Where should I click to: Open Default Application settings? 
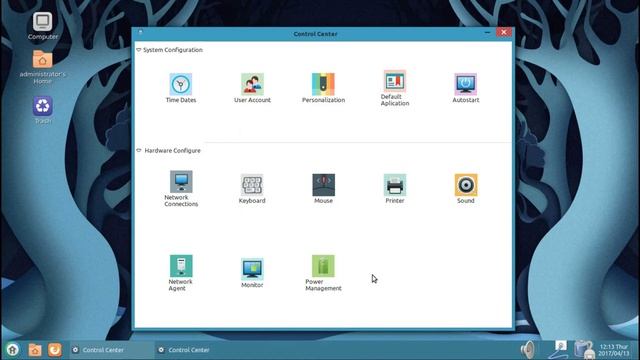point(395,88)
